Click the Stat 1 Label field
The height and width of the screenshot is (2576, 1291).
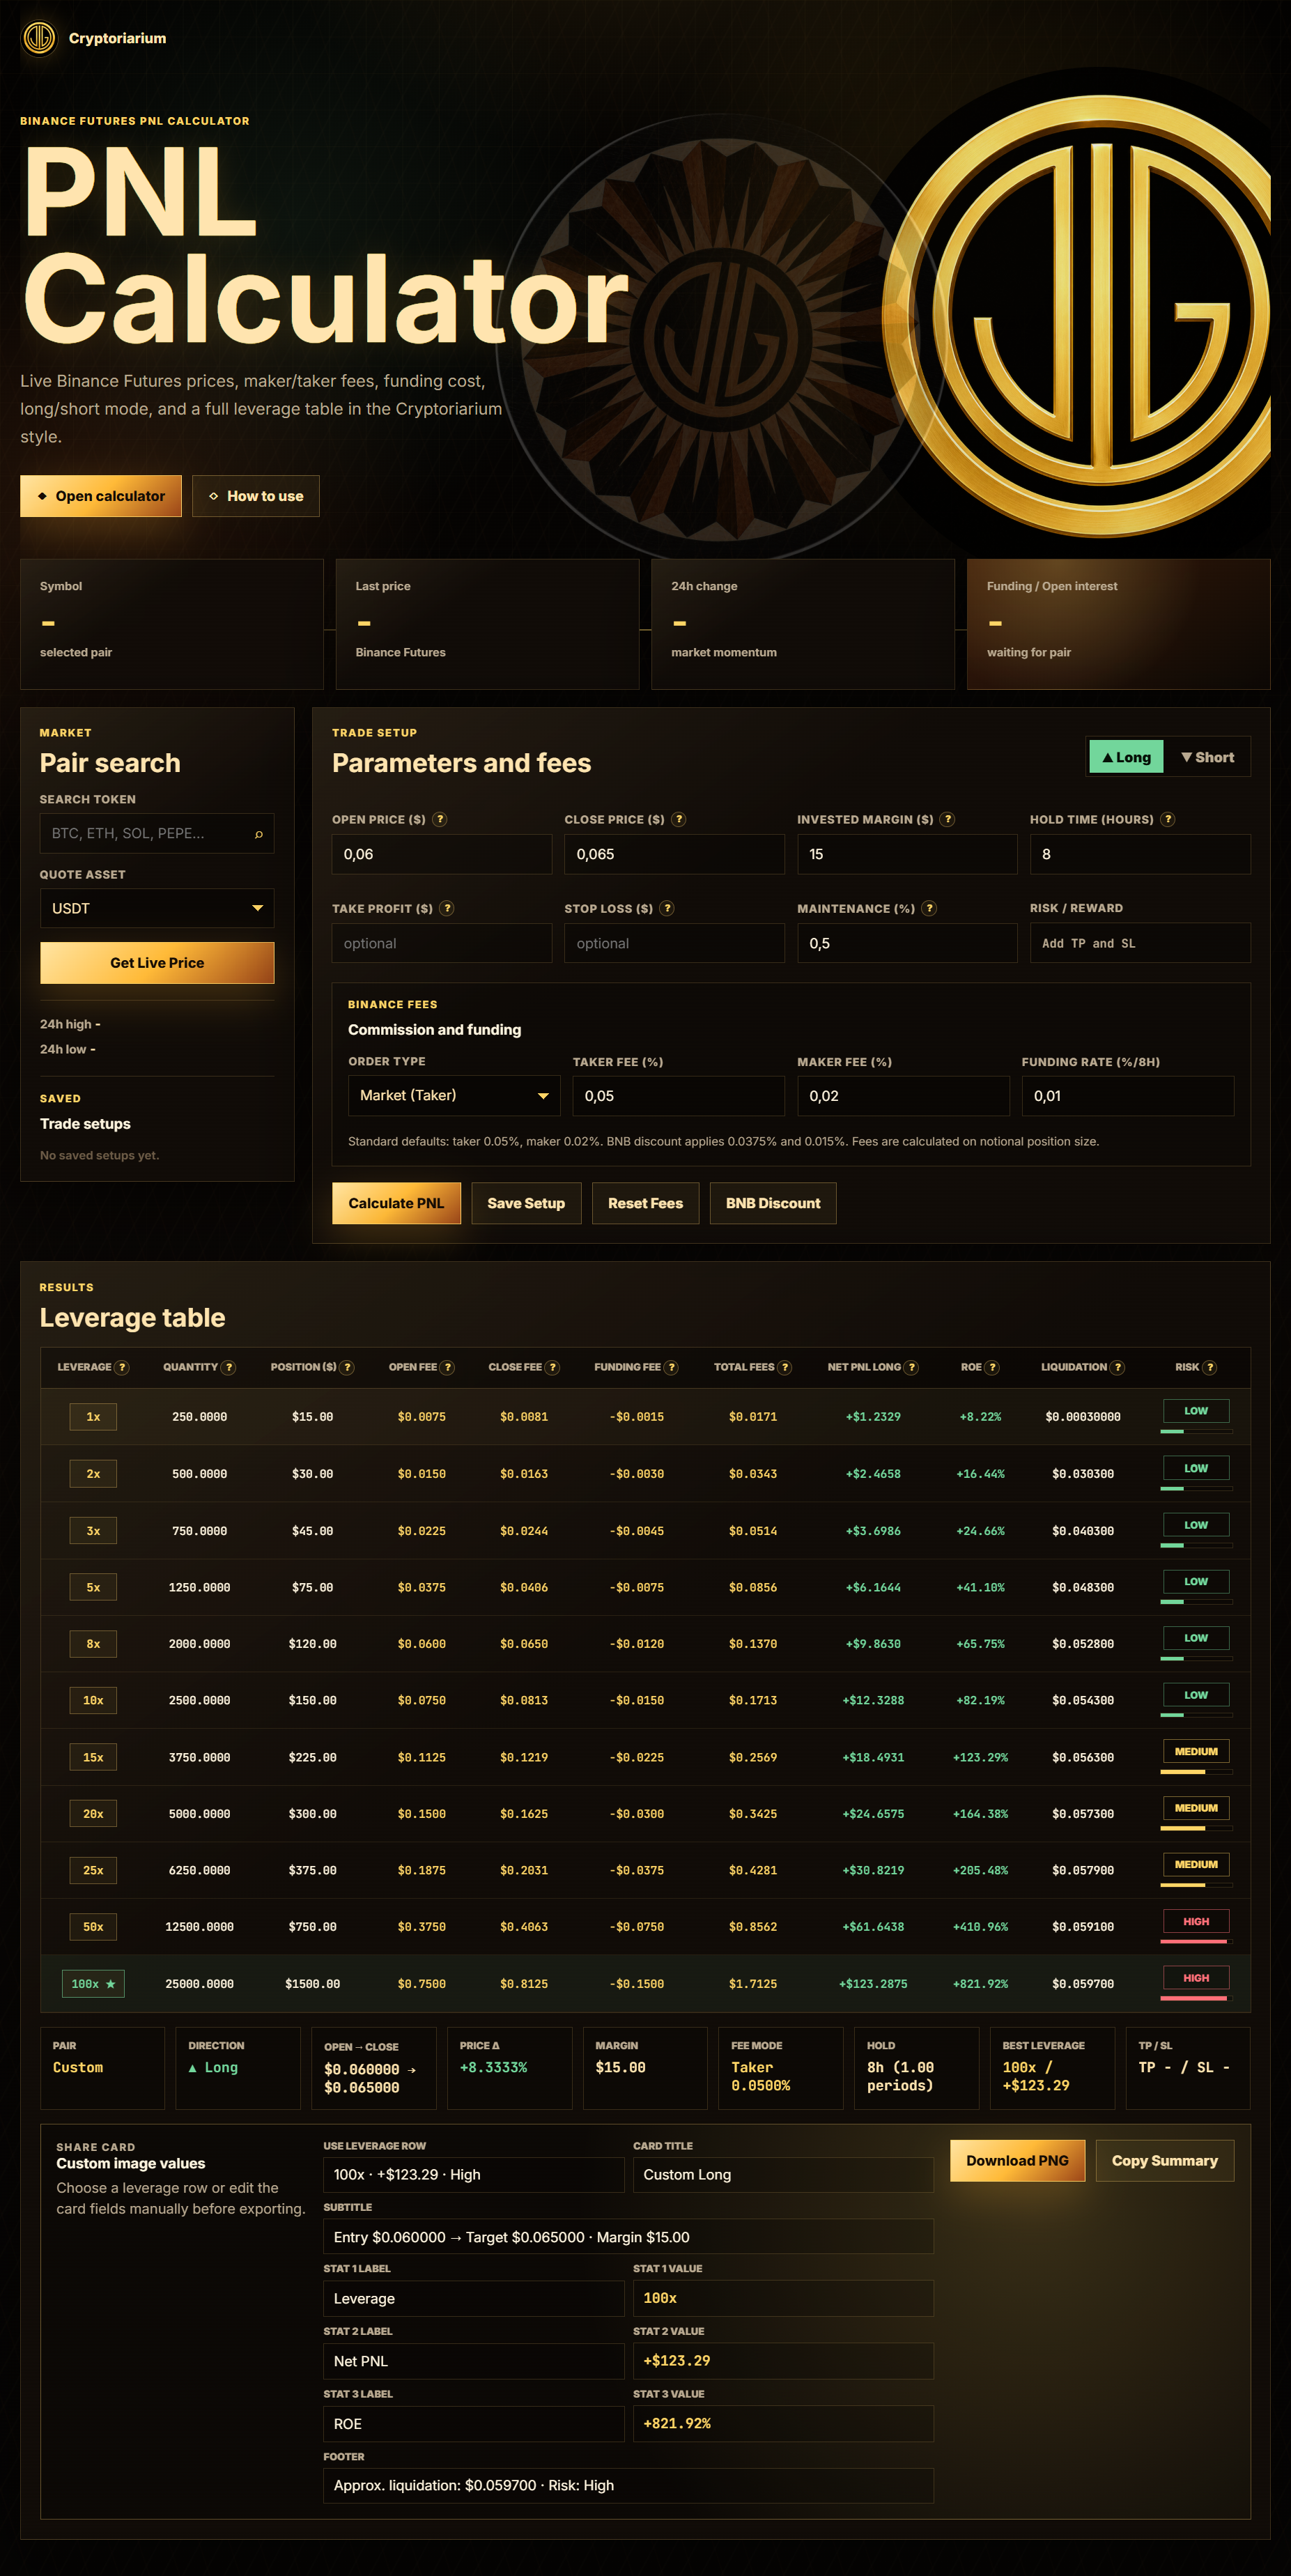click(473, 2298)
